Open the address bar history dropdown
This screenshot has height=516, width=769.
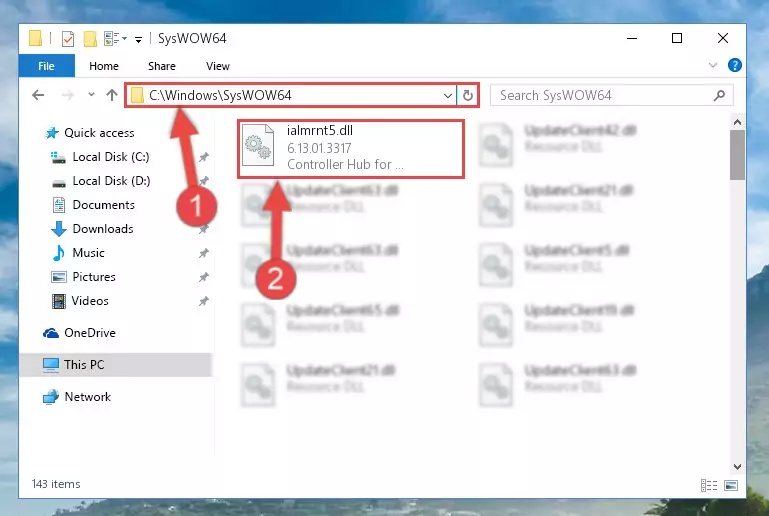coord(448,95)
